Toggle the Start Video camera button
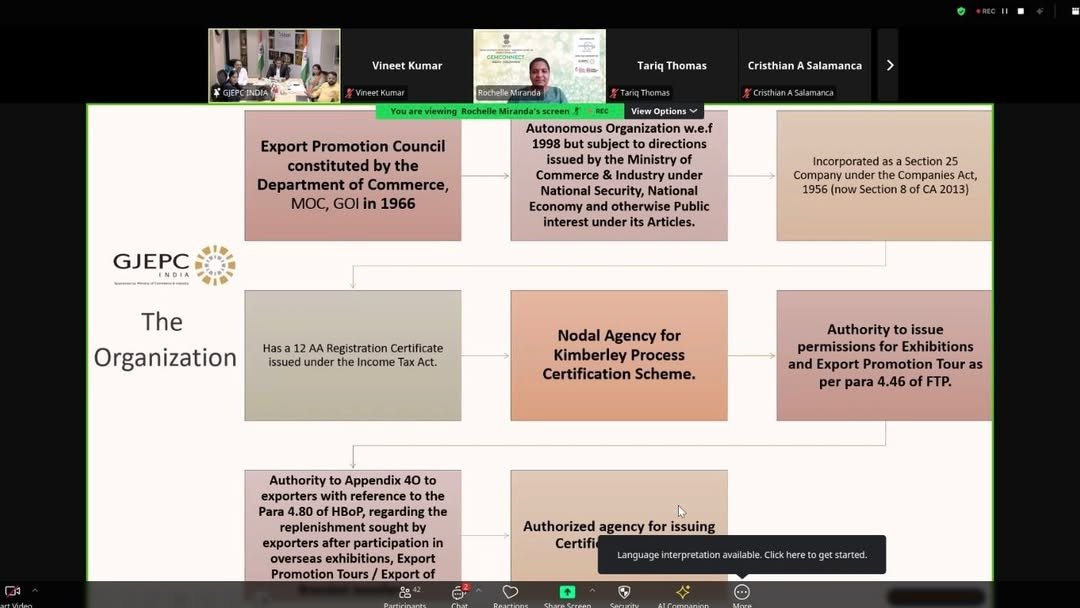The height and width of the screenshot is (608, 1080). pyautogui.click(x=12, y=596)
